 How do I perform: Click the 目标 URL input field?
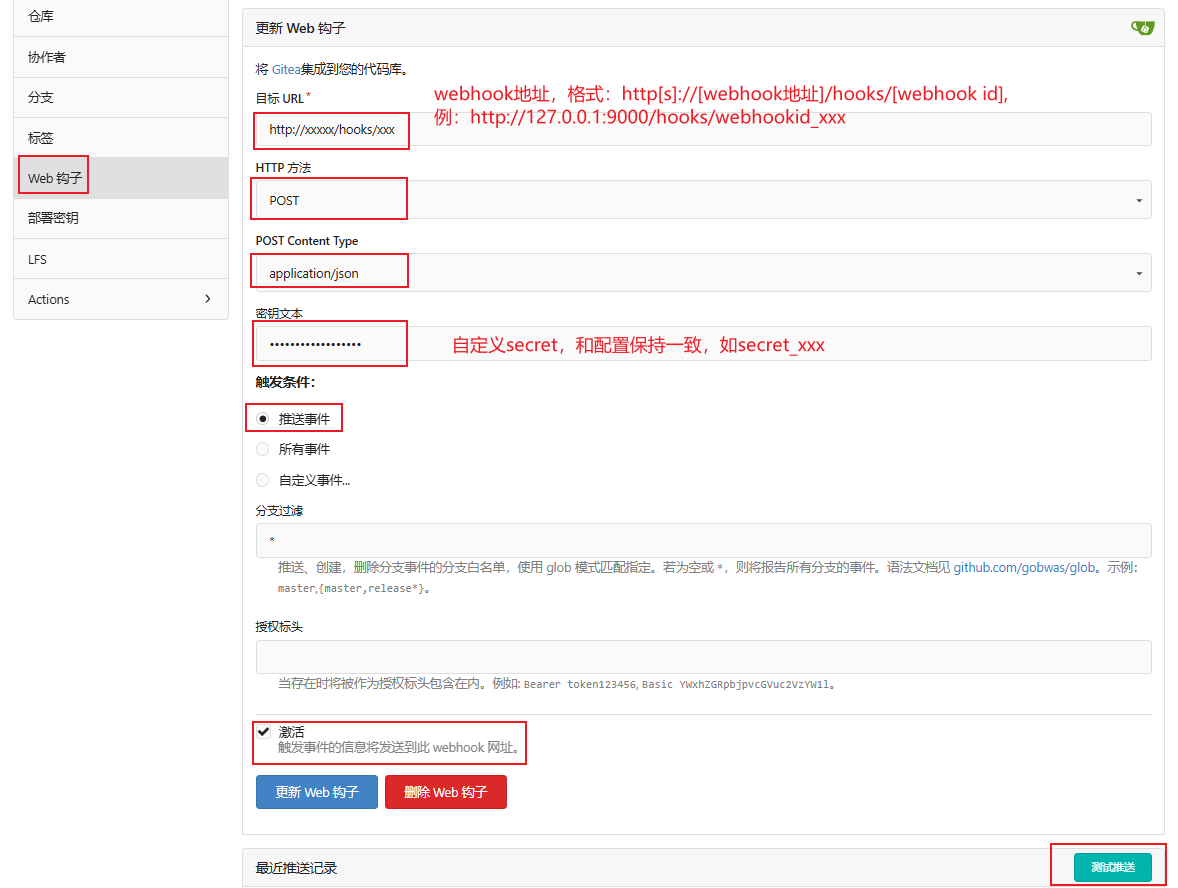pyautogui.click(x=702, y=130)
